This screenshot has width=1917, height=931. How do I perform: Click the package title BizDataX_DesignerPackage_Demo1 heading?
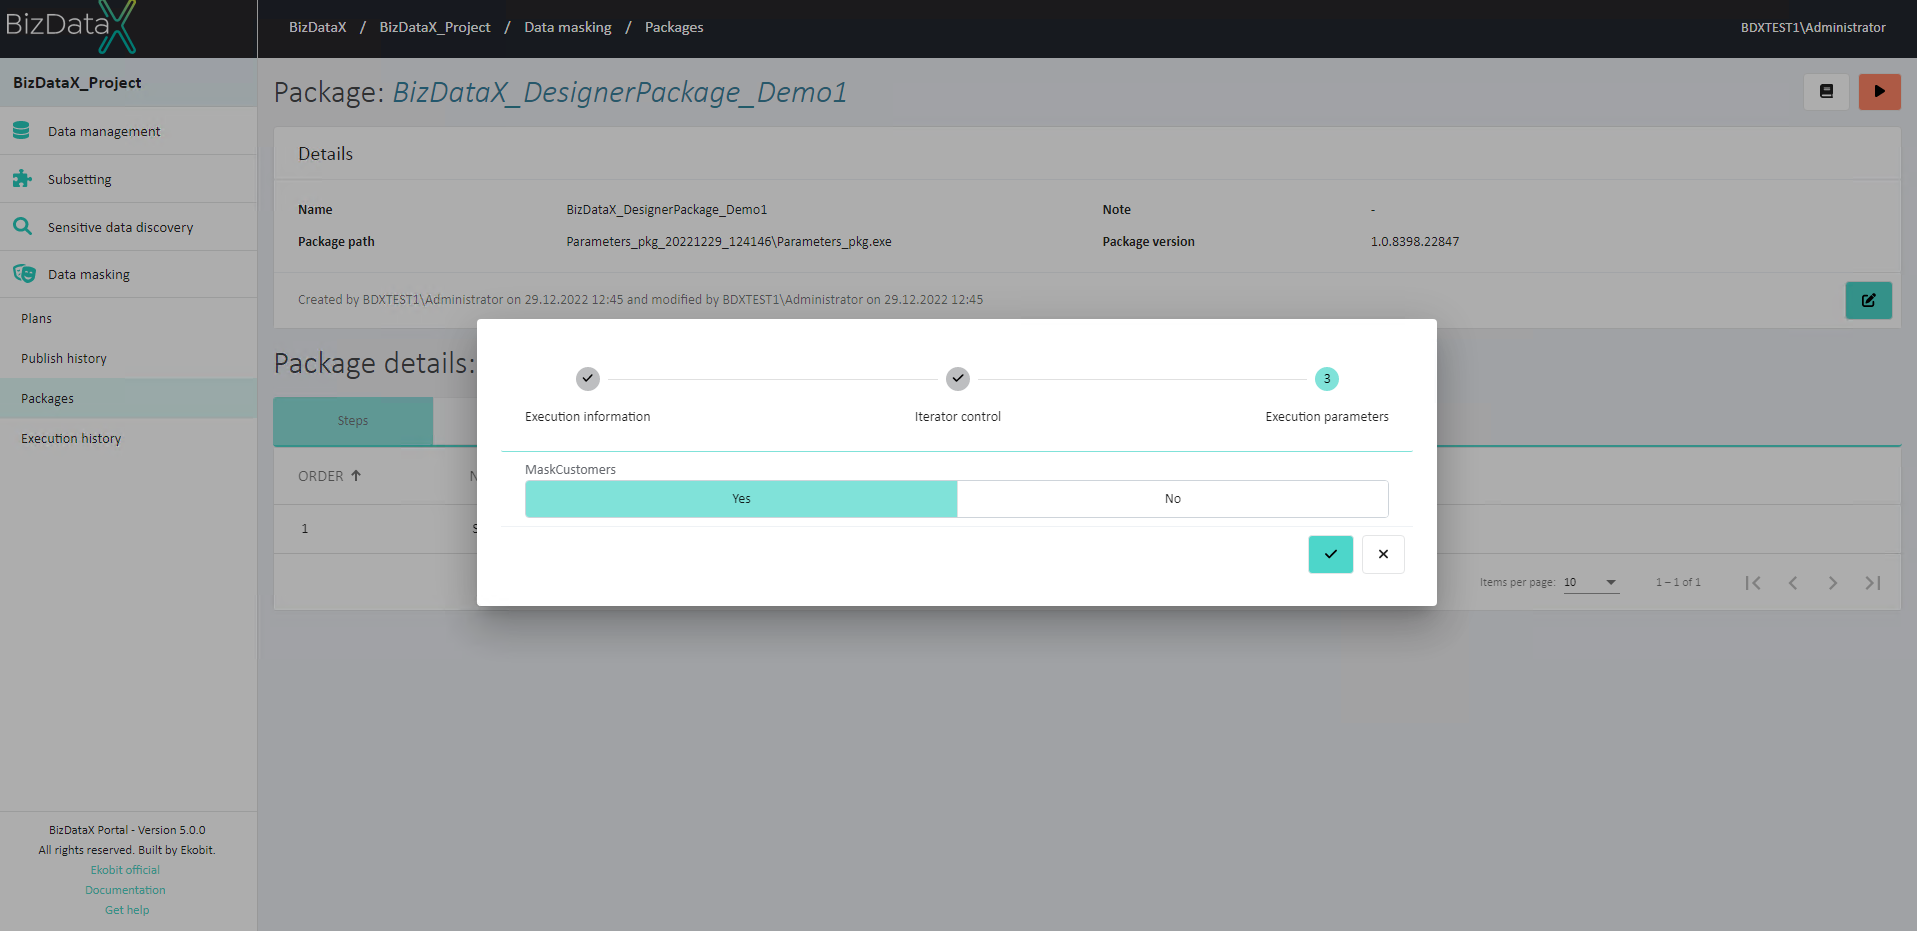[620, 92]
